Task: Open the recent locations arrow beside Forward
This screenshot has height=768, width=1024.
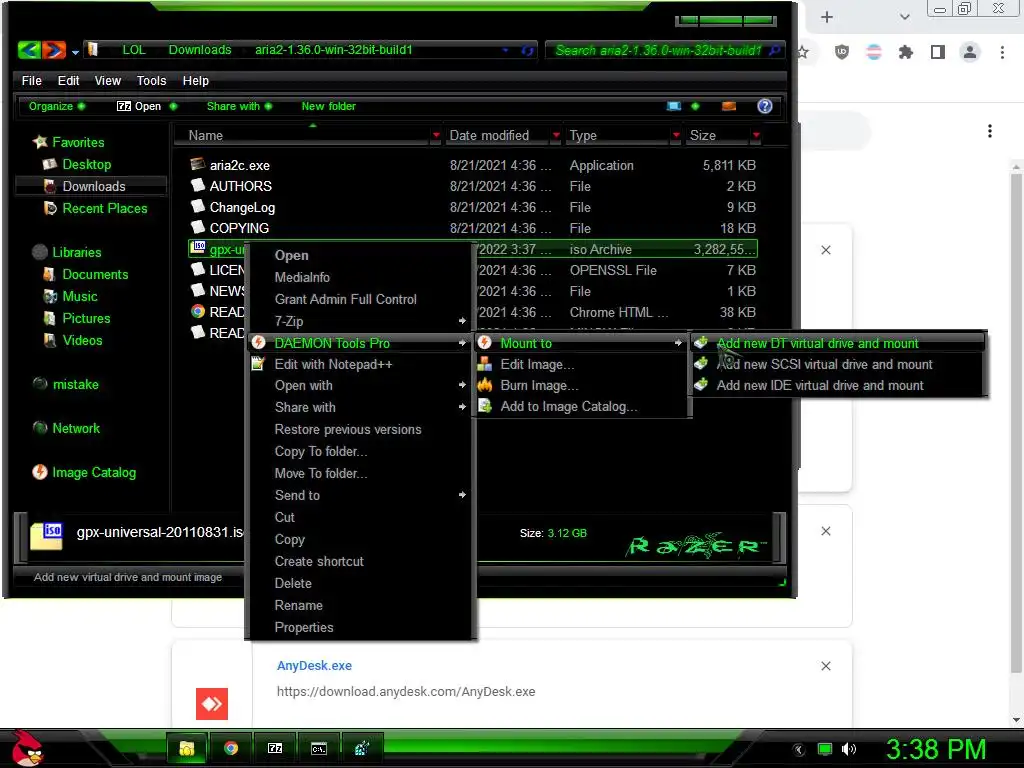Action: (x=75, y=52)
